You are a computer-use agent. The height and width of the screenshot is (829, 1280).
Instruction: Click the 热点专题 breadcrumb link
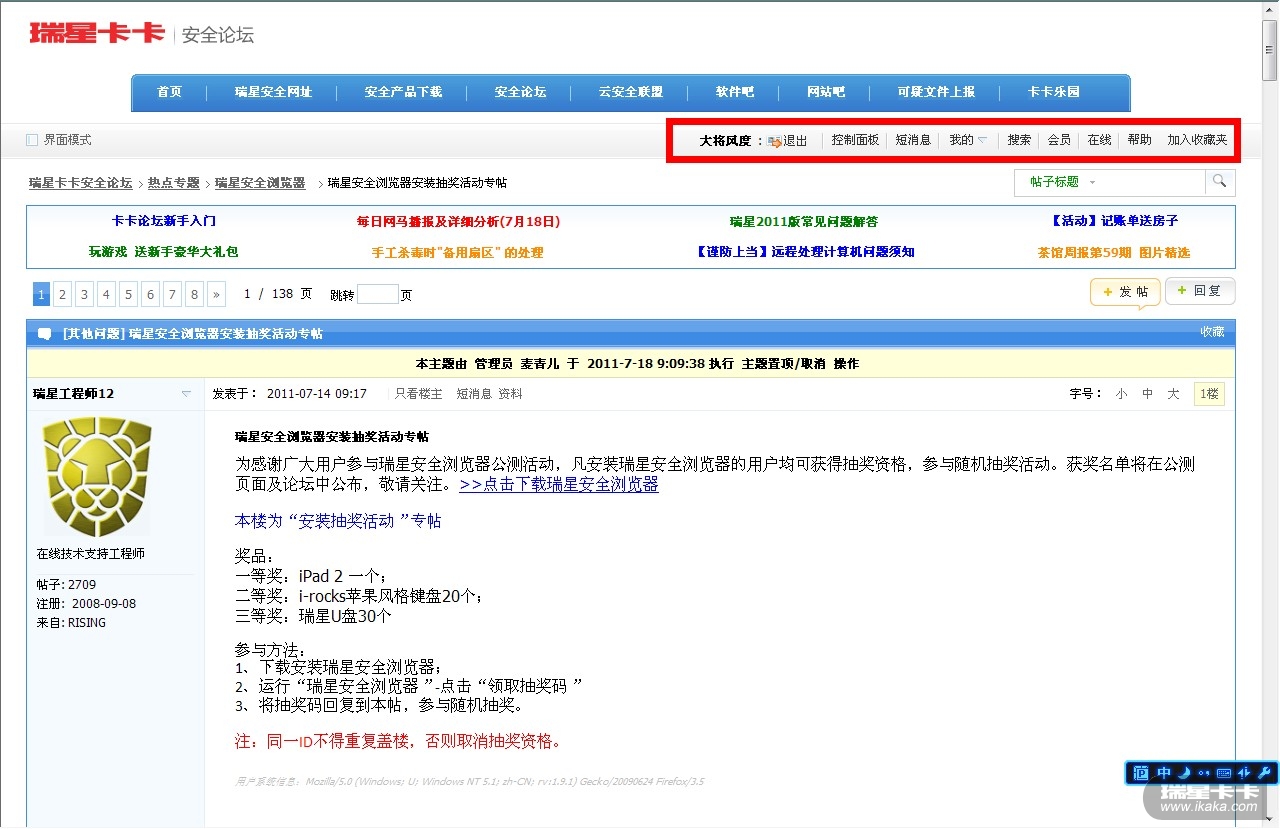[x=174, y=183]
